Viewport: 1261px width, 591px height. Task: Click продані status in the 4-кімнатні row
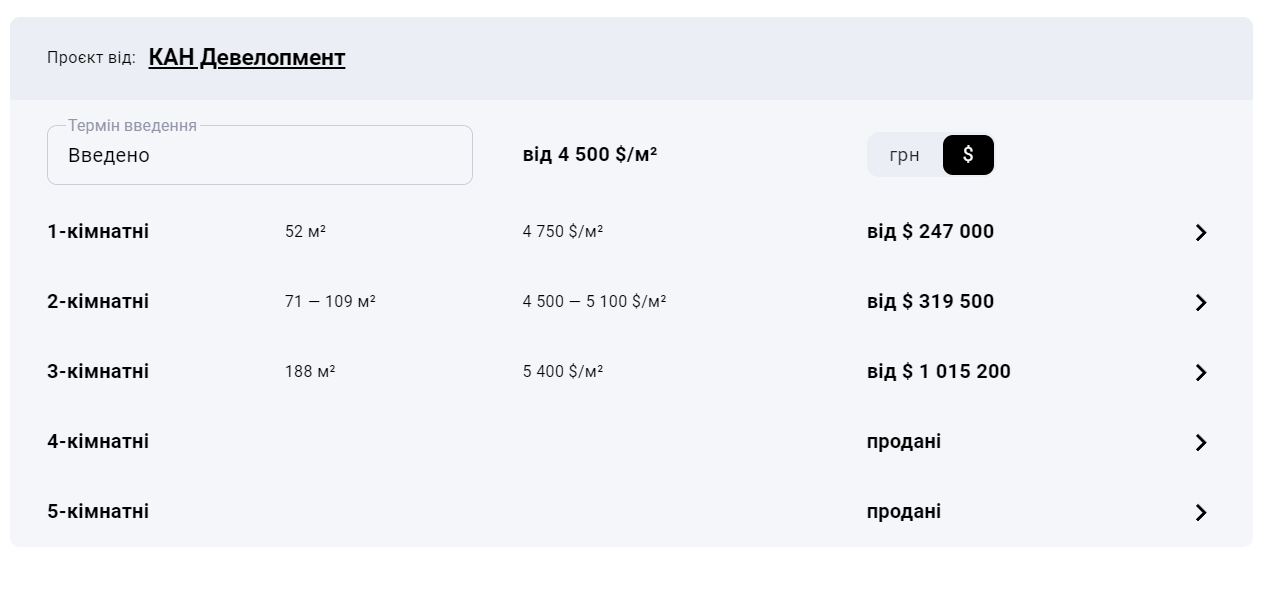click(x=903, y=442)
